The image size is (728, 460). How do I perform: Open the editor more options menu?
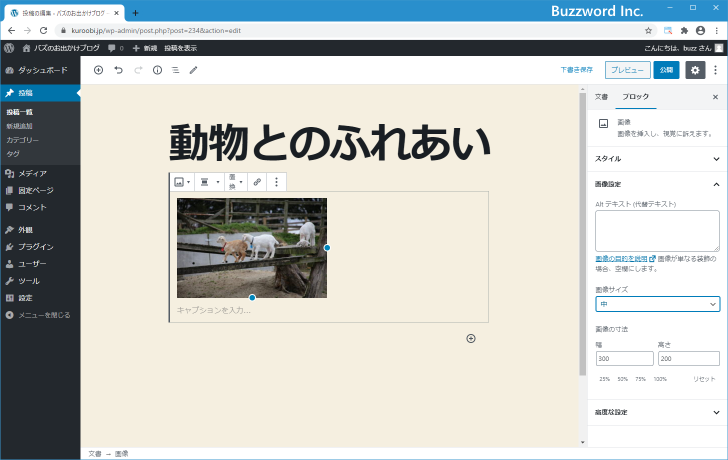click(x=715, y=70)
